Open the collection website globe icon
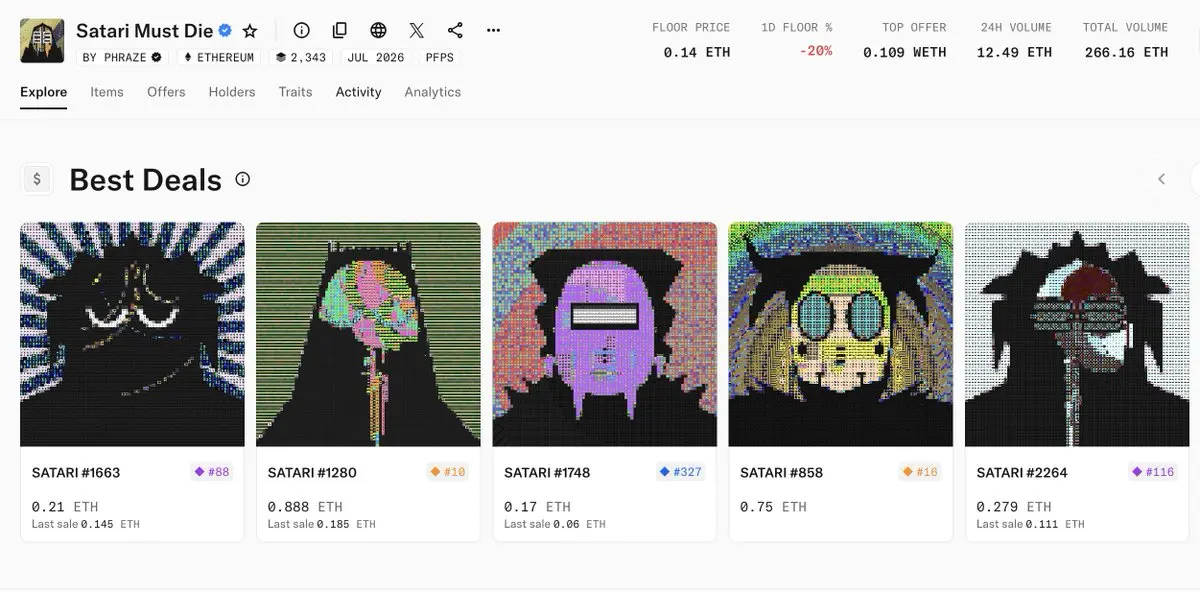 (378, 31)
